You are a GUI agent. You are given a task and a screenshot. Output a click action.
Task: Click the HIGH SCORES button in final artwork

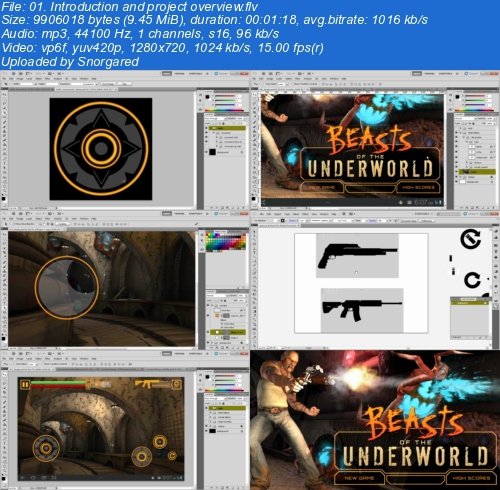471,478
